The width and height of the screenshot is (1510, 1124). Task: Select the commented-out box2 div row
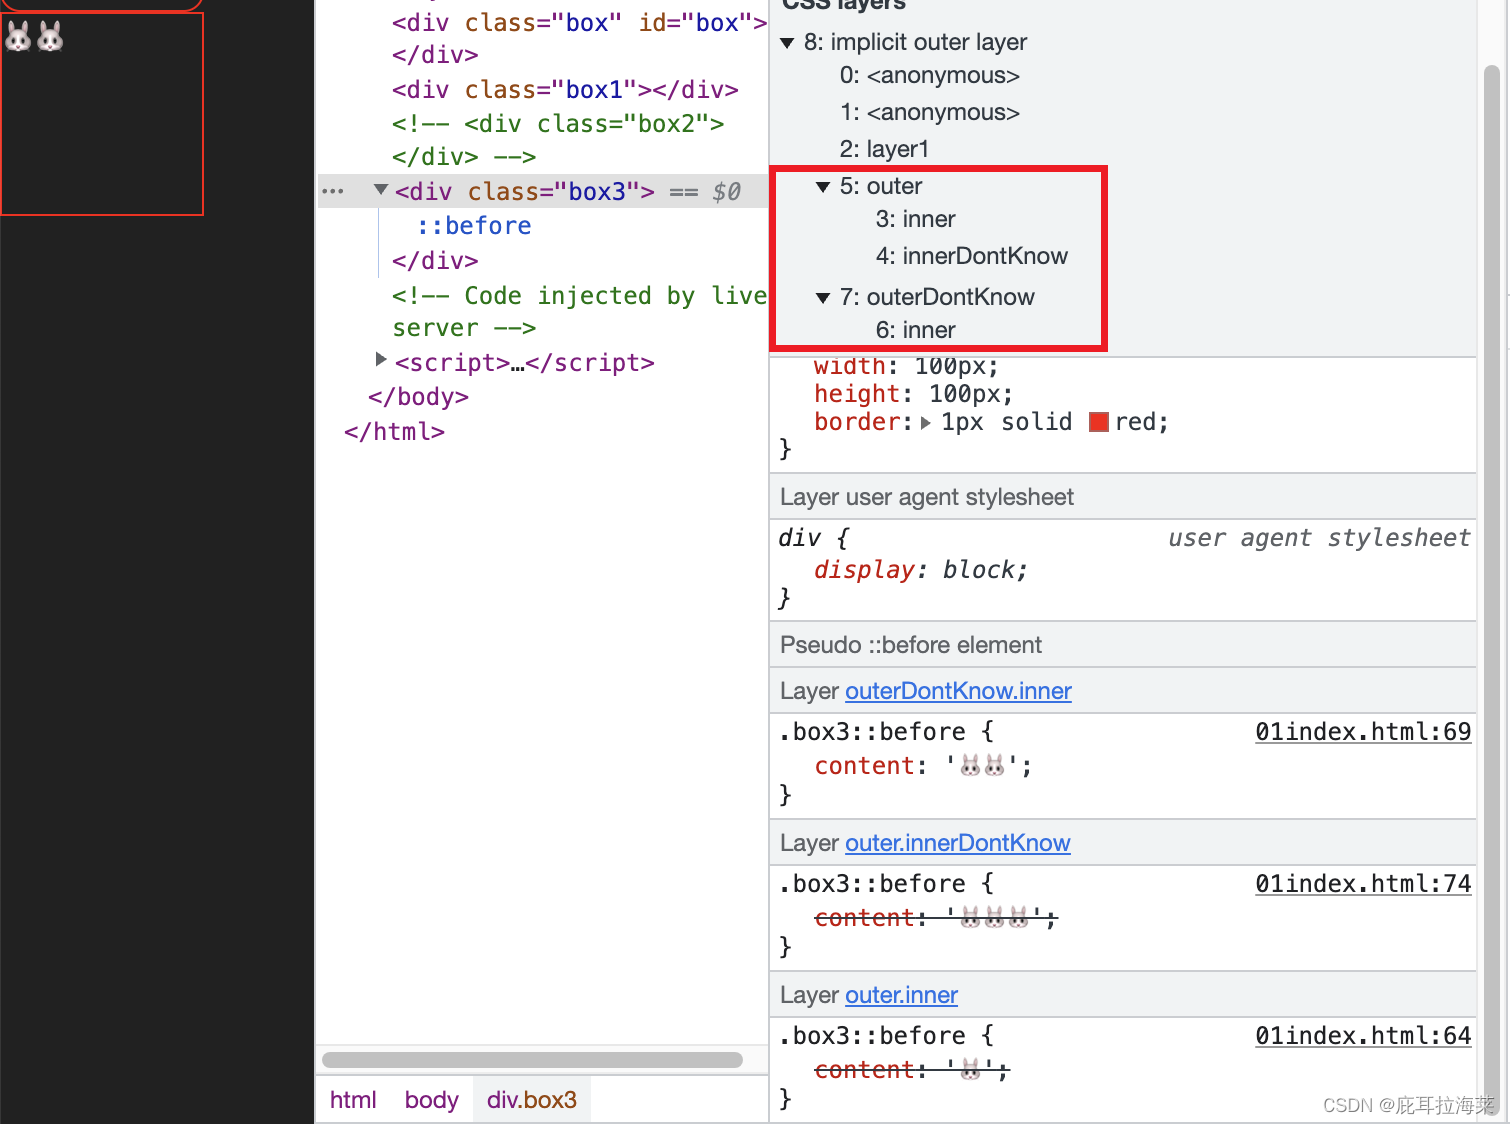coord(558,140)
